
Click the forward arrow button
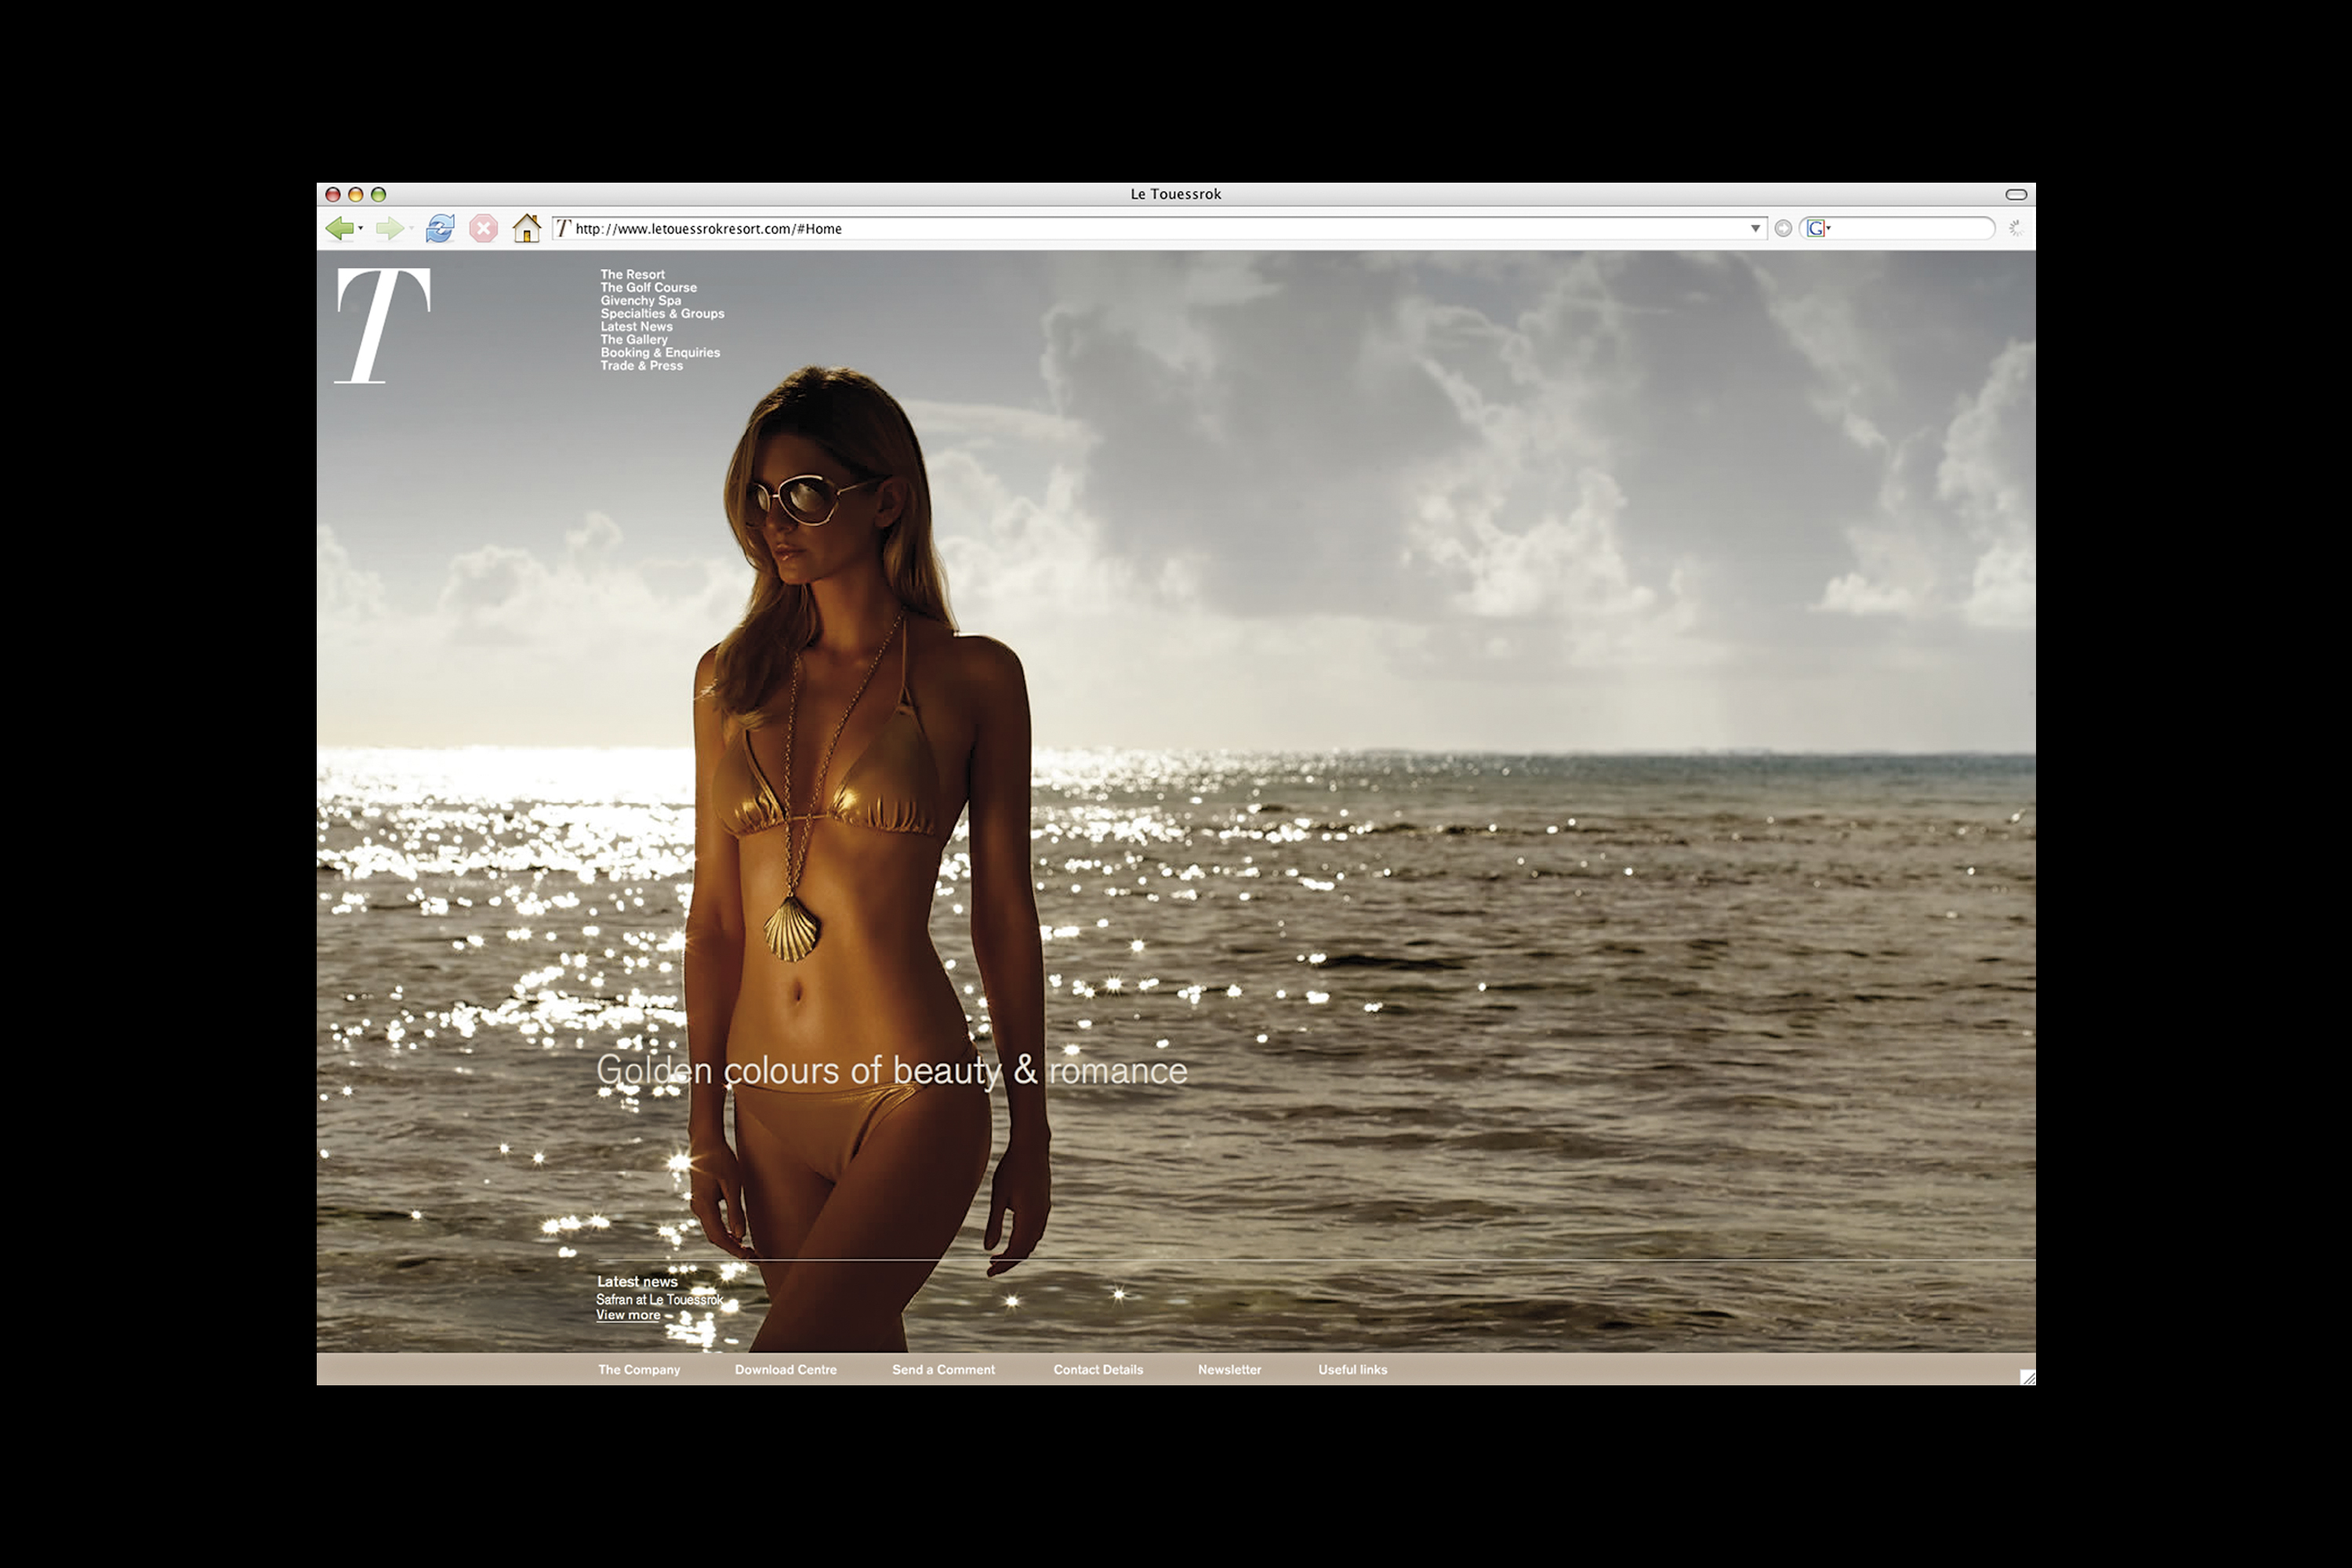(x=388, y=229)
